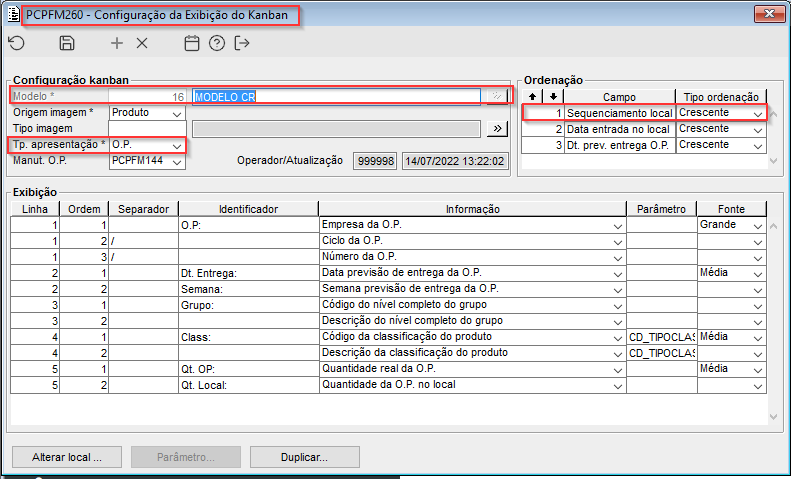Click the update date field 14/07/2022 13:22:02

point(455,161)
